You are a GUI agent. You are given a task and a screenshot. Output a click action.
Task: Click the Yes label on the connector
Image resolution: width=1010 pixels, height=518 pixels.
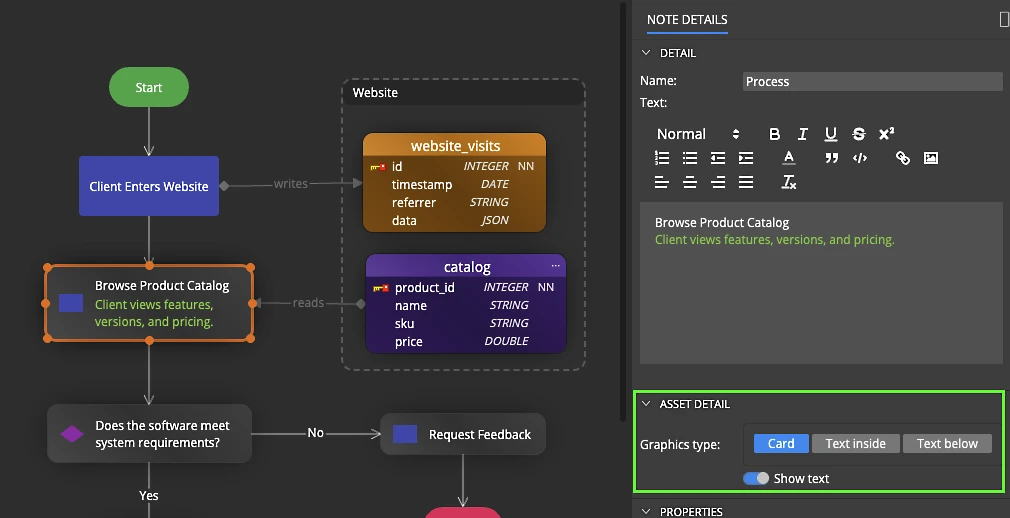[149, 495]
